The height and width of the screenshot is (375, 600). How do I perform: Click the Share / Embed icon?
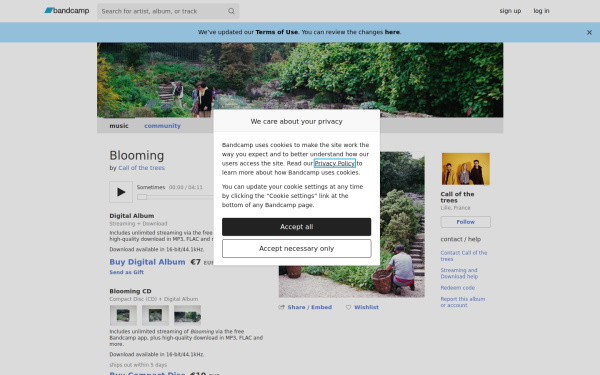click(282, 307)
